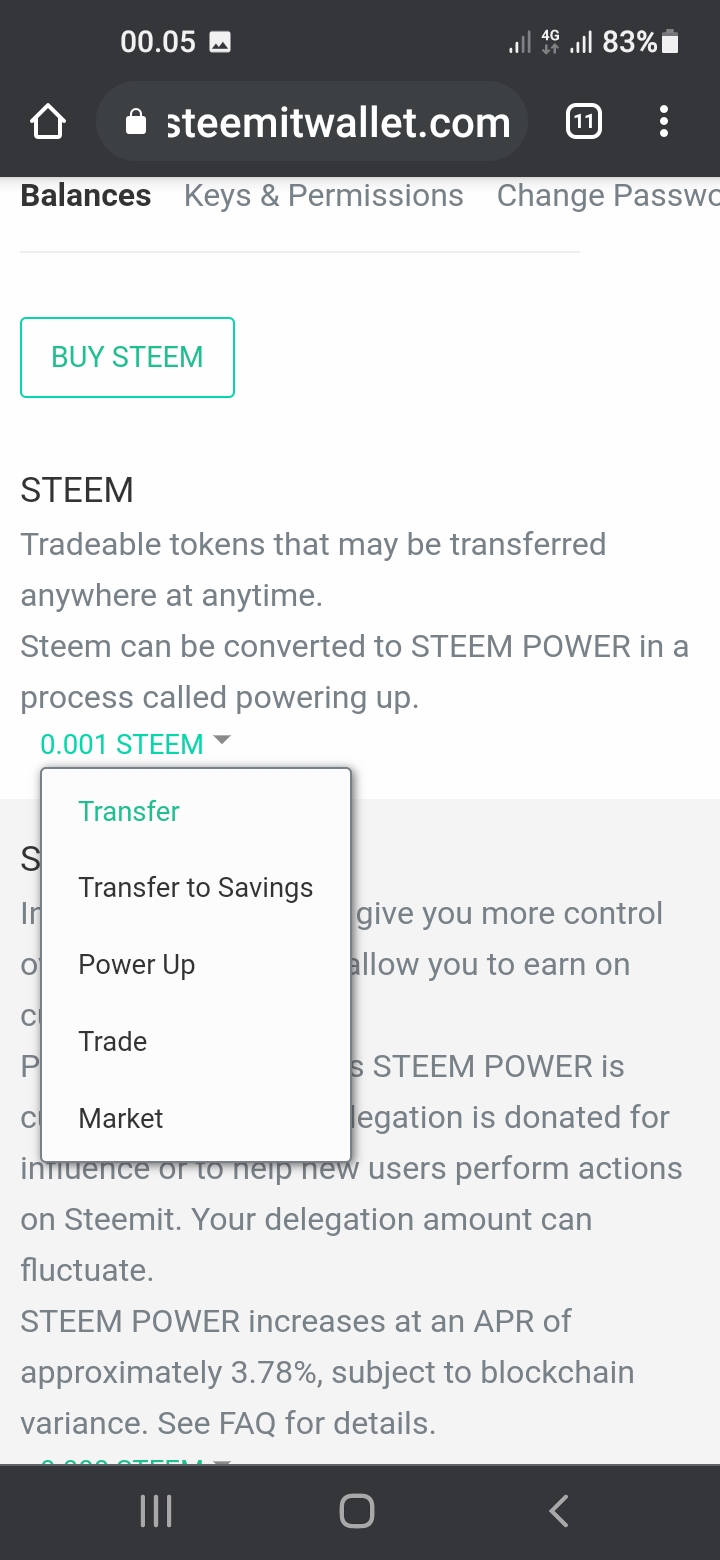Open the browser three-dot menu
Image resolution: width=720 pixels, height=1560 pixels.
tap(663, 123)
